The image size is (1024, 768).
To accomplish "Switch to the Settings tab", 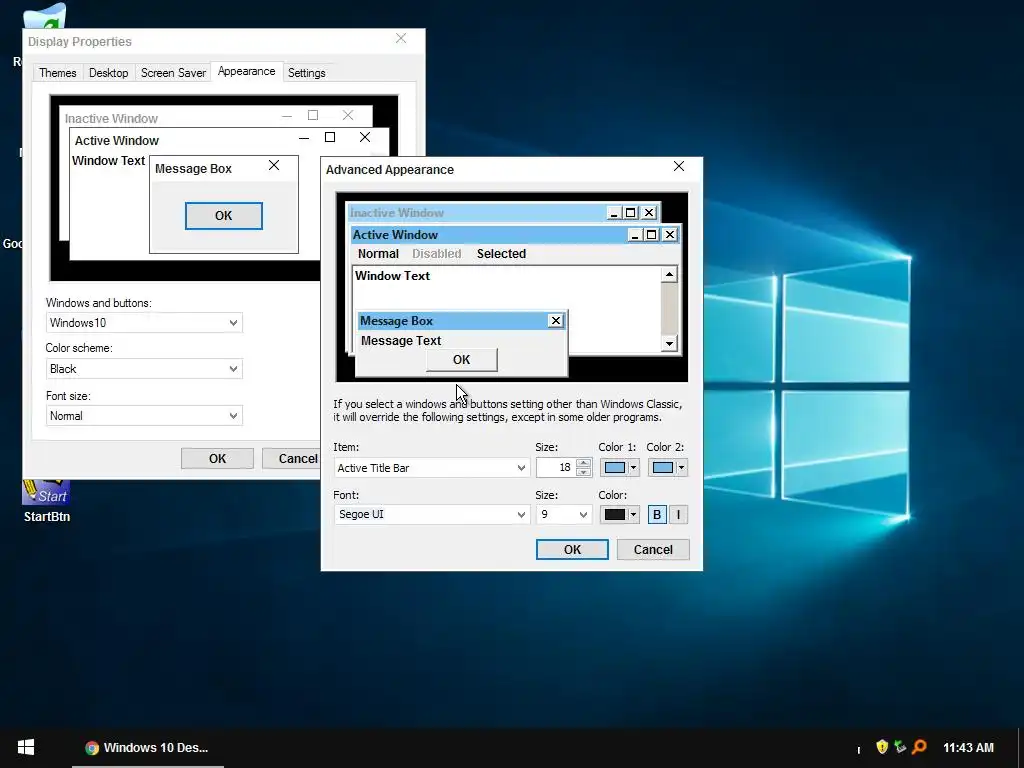I will tap(306, 72).
